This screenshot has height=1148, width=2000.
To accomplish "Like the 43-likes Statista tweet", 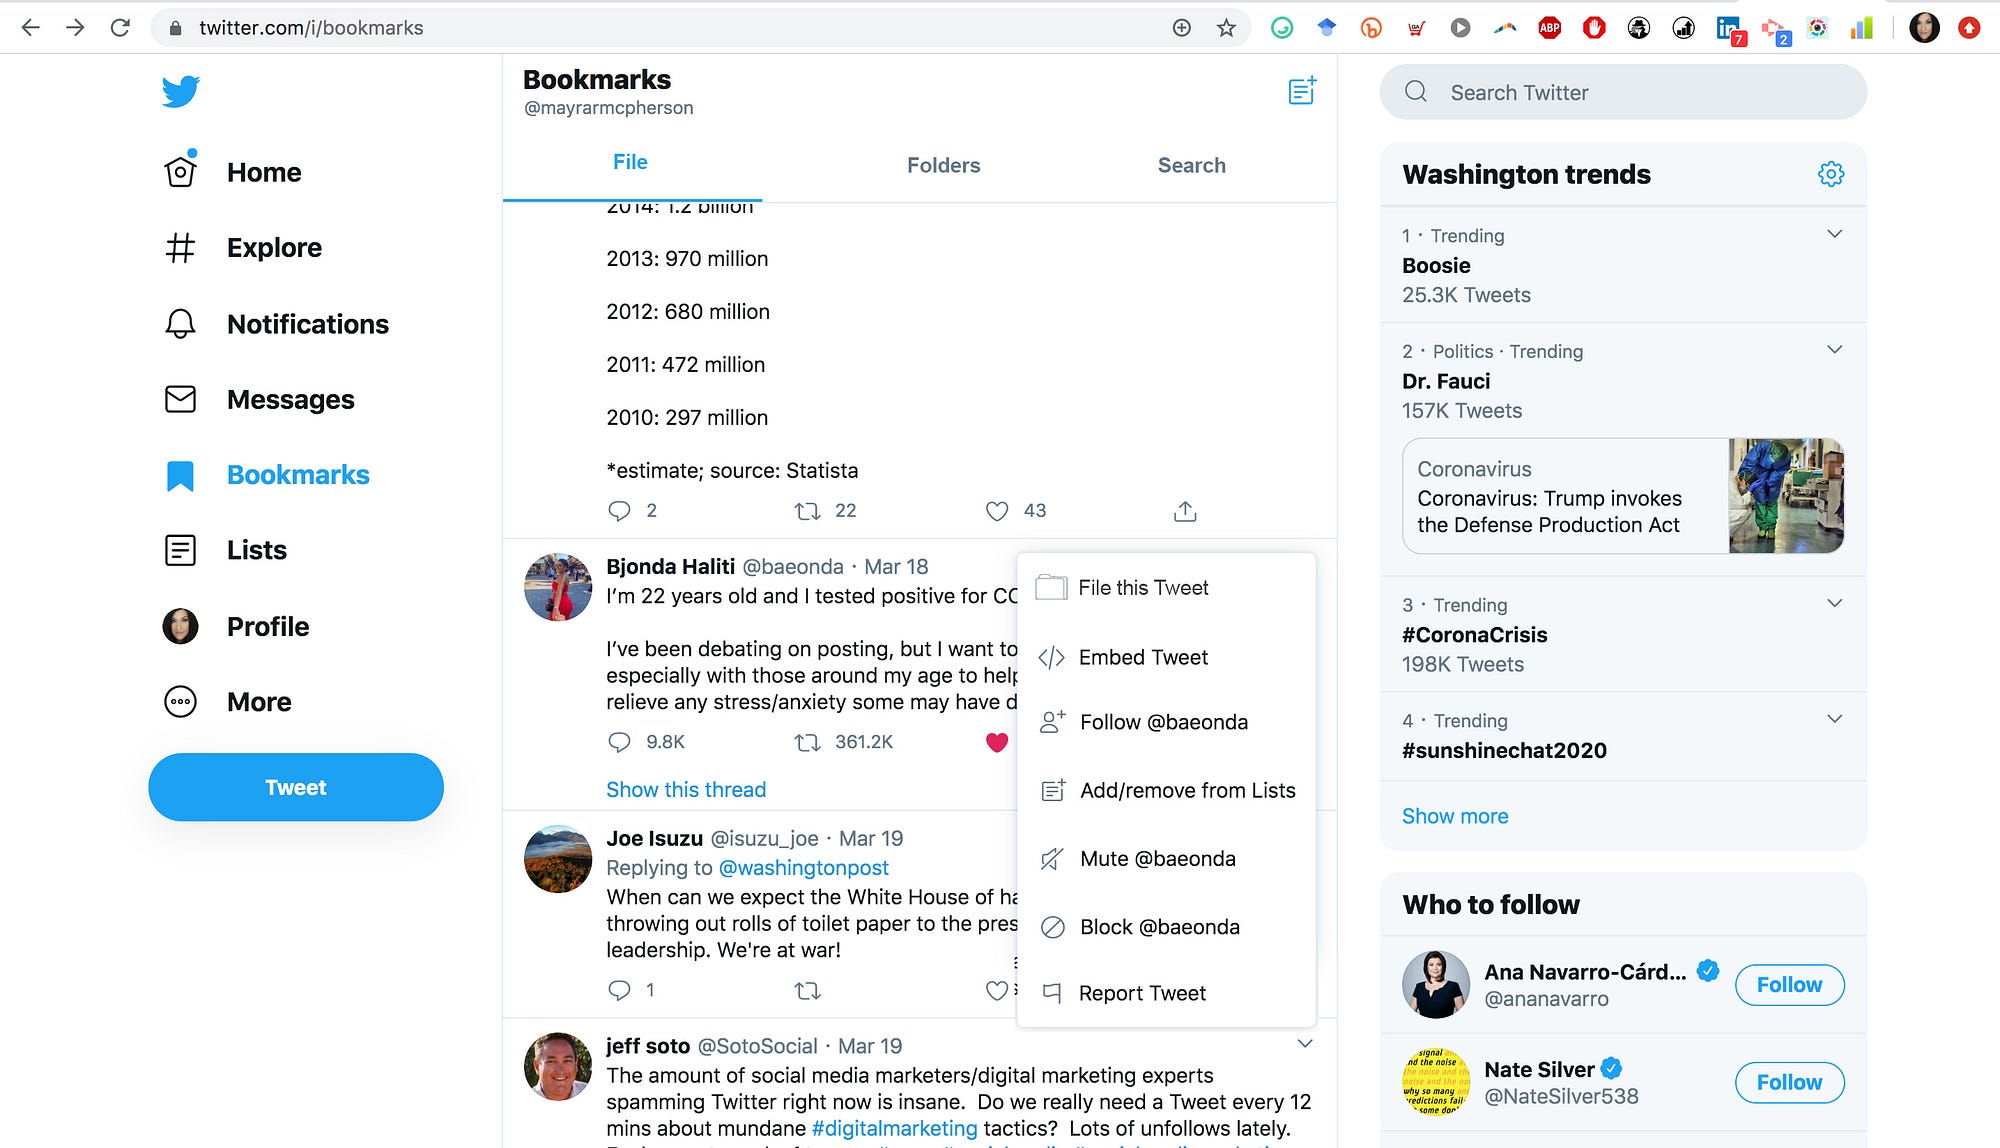I will click(997, 511).
